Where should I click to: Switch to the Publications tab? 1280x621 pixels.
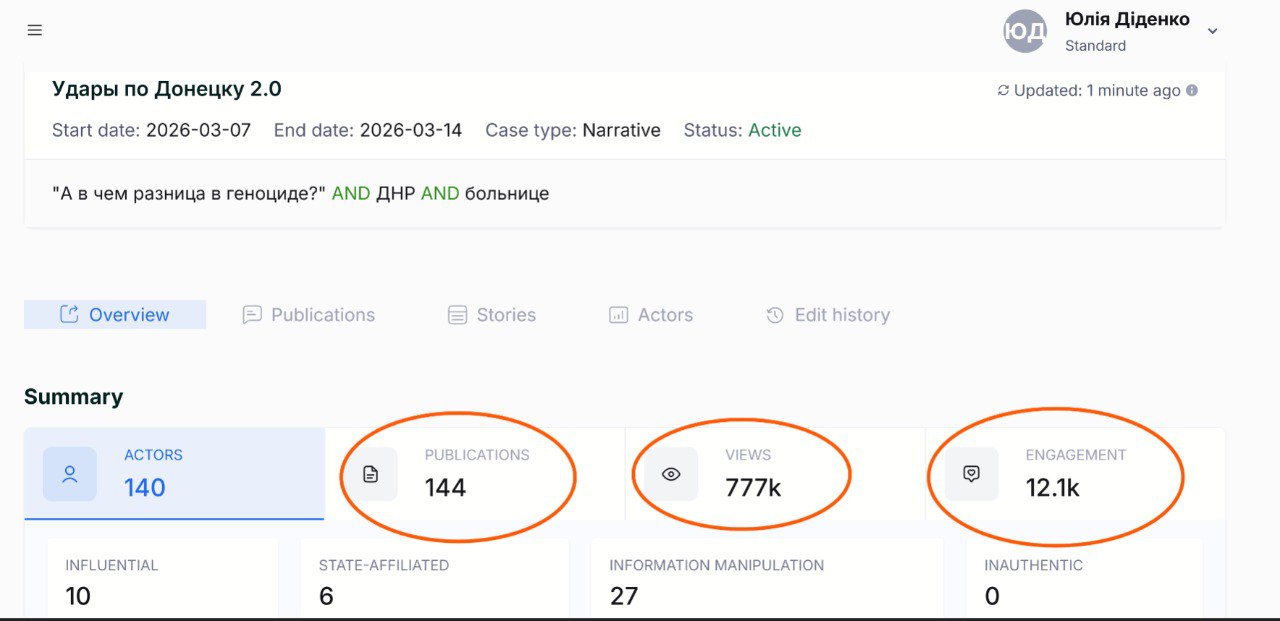click(x=309, y=315)
